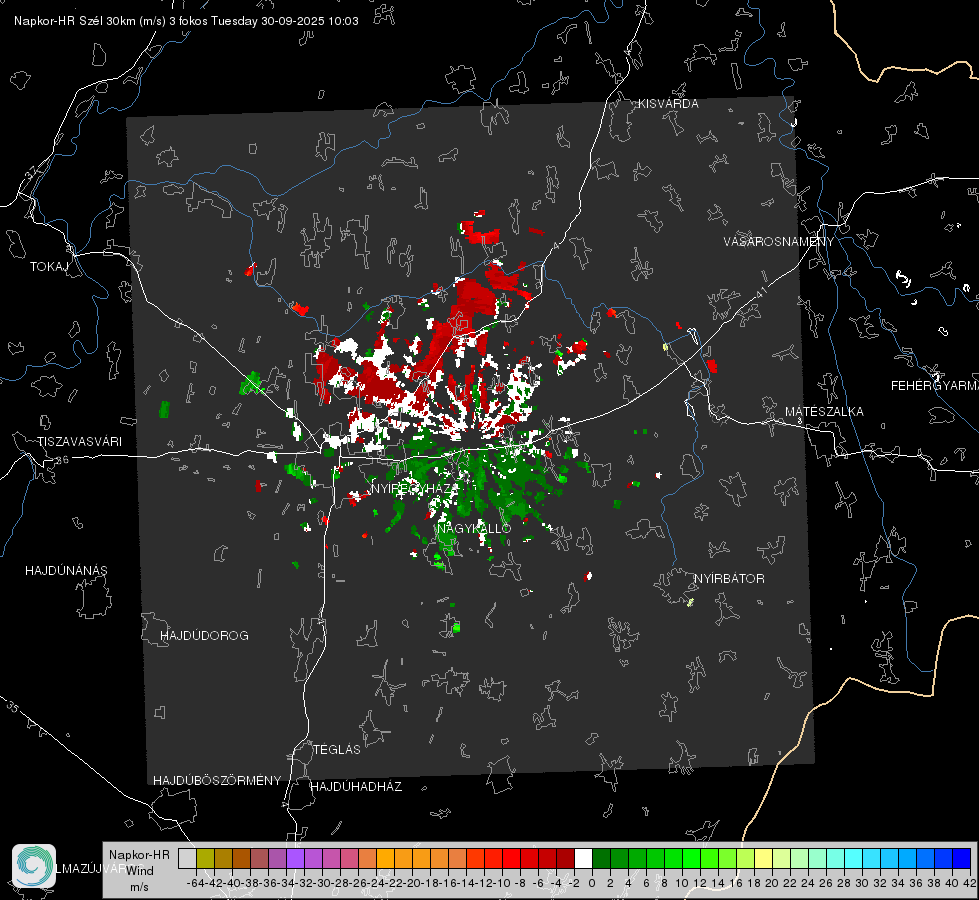The height and width of the screenshot is (900, 979).
Task: Click the legend value 0 tick label
Action: point(592,884)
